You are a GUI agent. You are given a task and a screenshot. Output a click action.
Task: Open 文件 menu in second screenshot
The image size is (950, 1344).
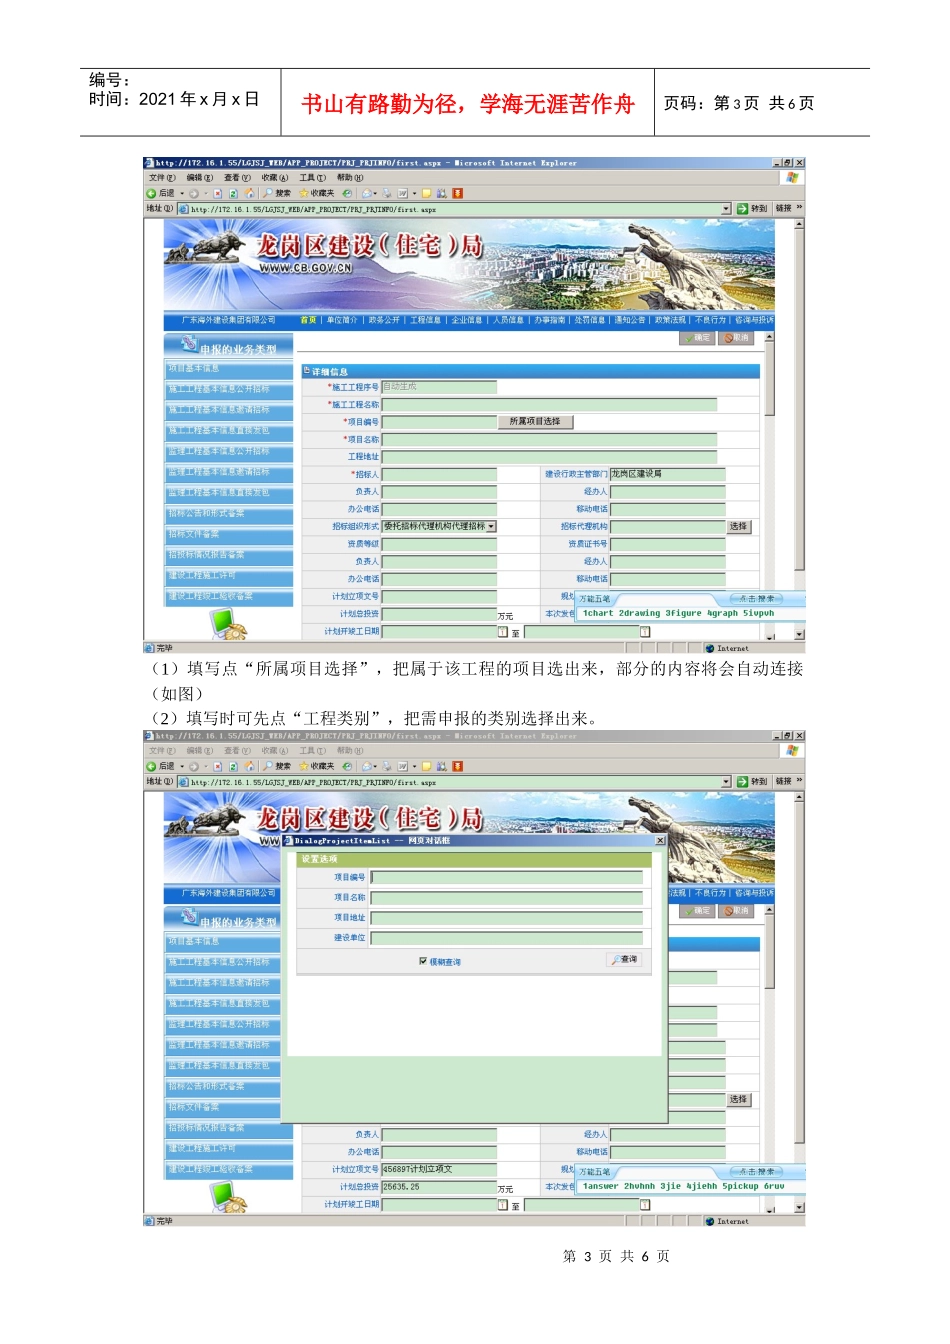coord(162,751)
